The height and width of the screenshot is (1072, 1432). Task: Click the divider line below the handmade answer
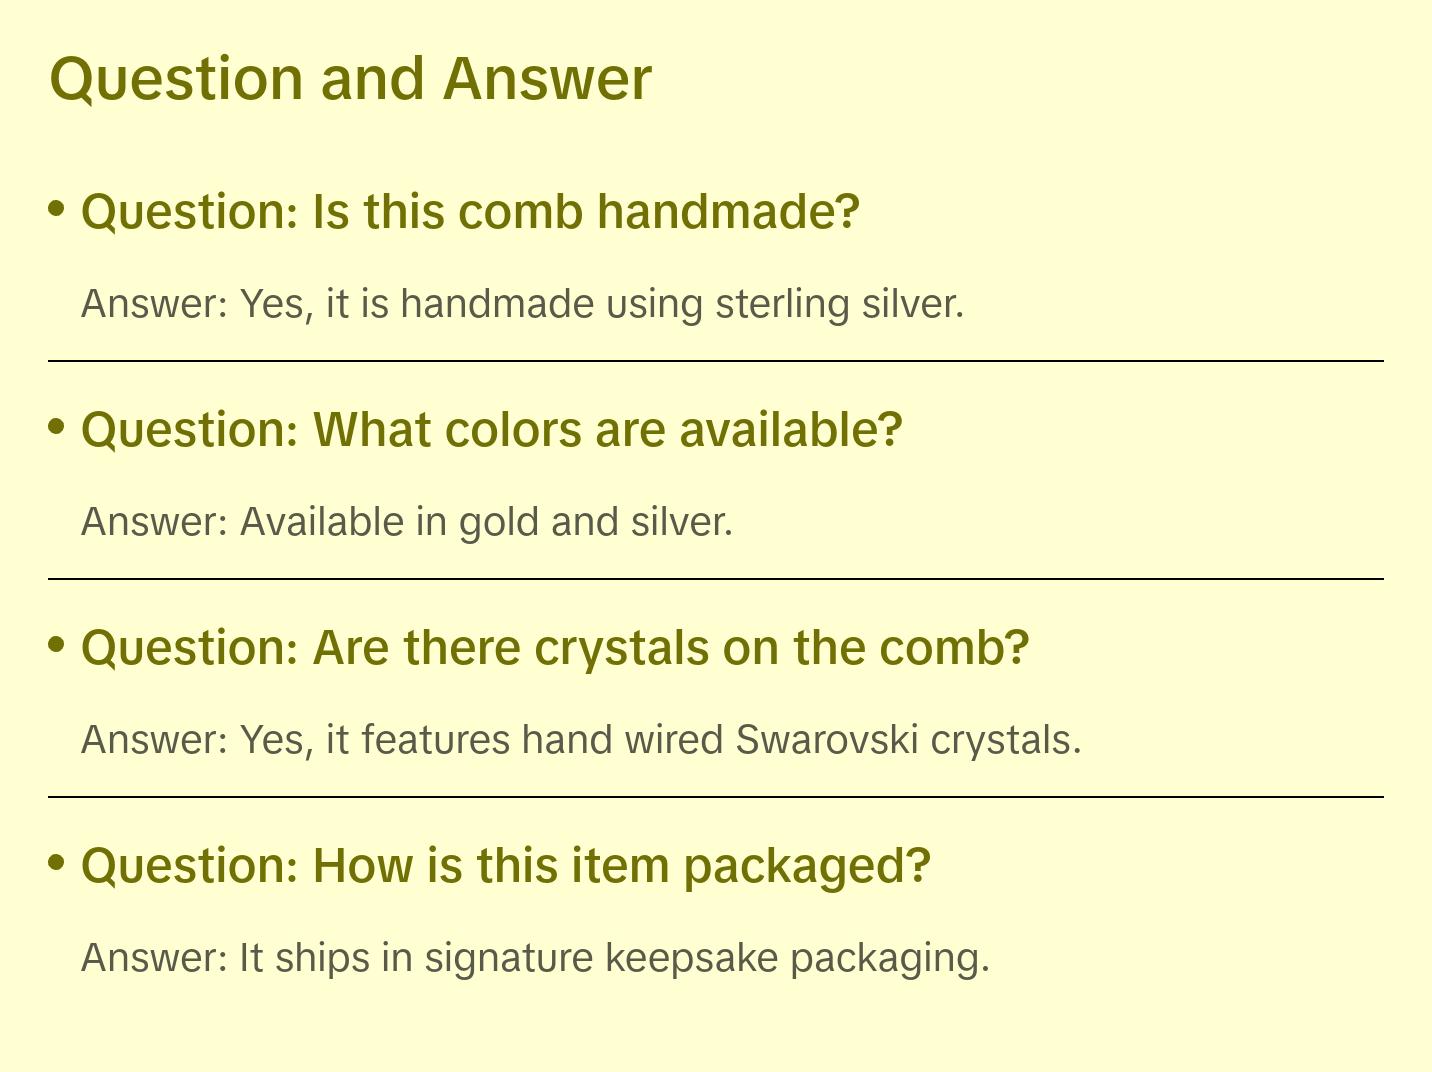[715, 361]
